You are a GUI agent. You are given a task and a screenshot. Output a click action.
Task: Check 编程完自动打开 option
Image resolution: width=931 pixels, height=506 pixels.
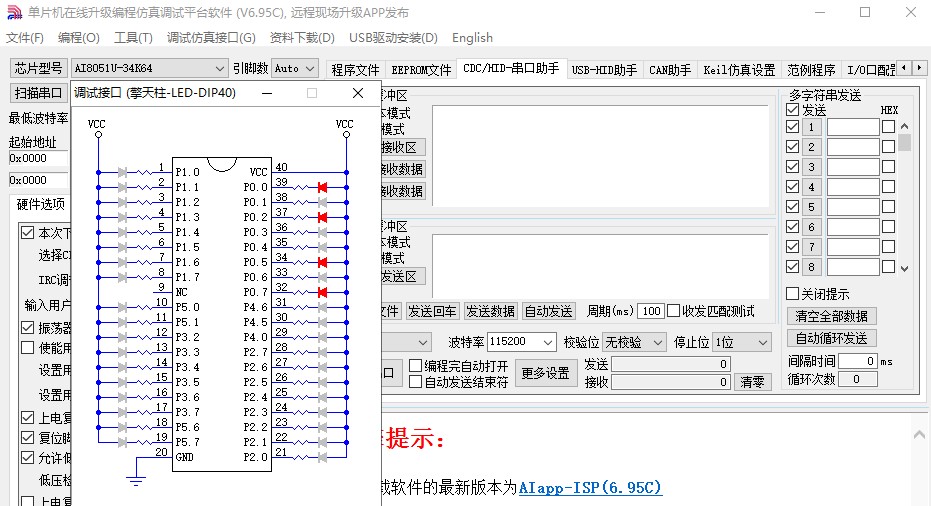point(416,365)
